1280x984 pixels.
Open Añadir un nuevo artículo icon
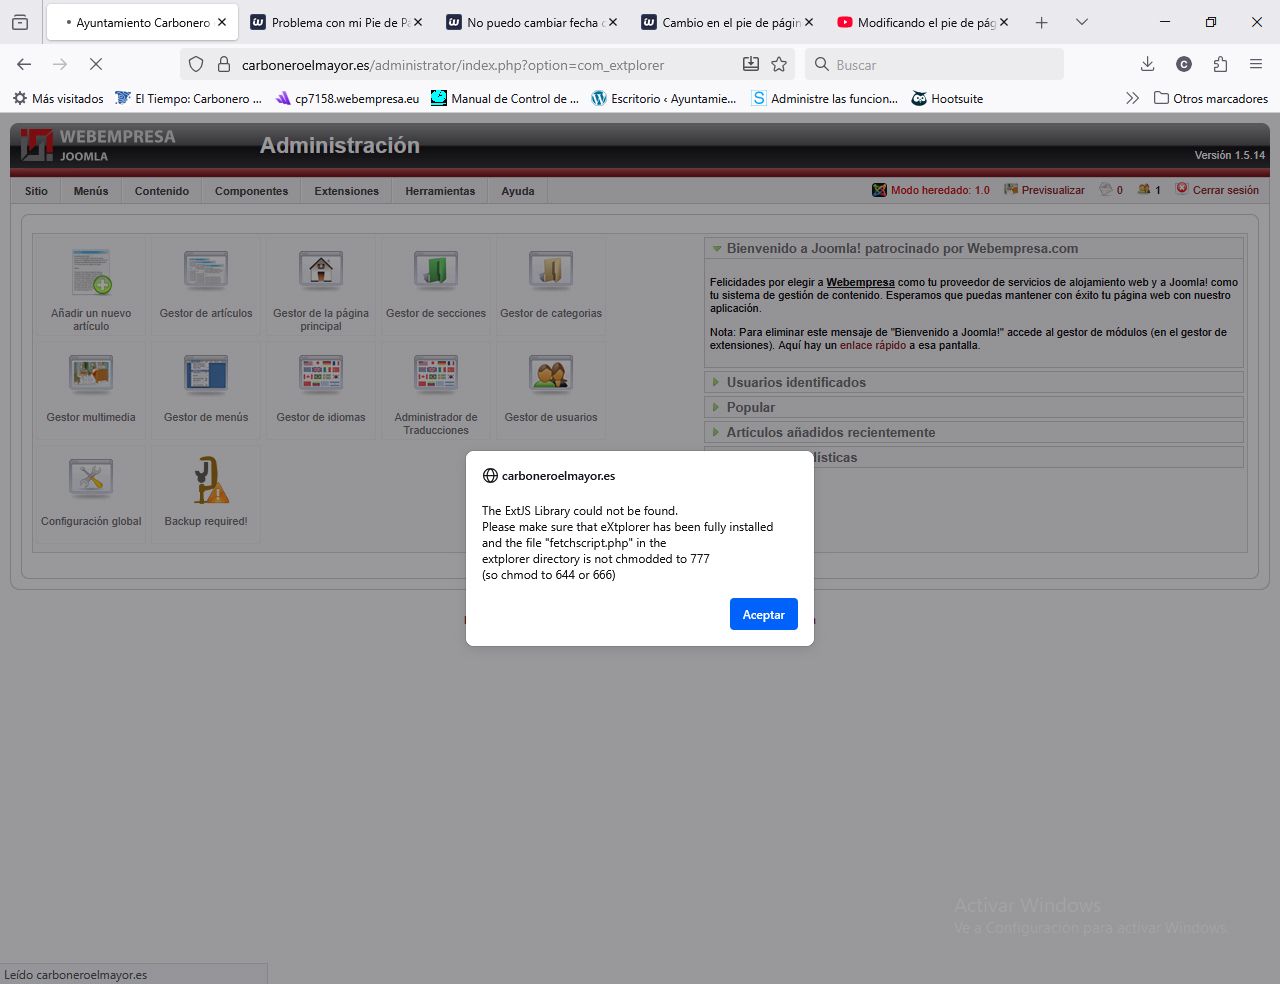91,271
